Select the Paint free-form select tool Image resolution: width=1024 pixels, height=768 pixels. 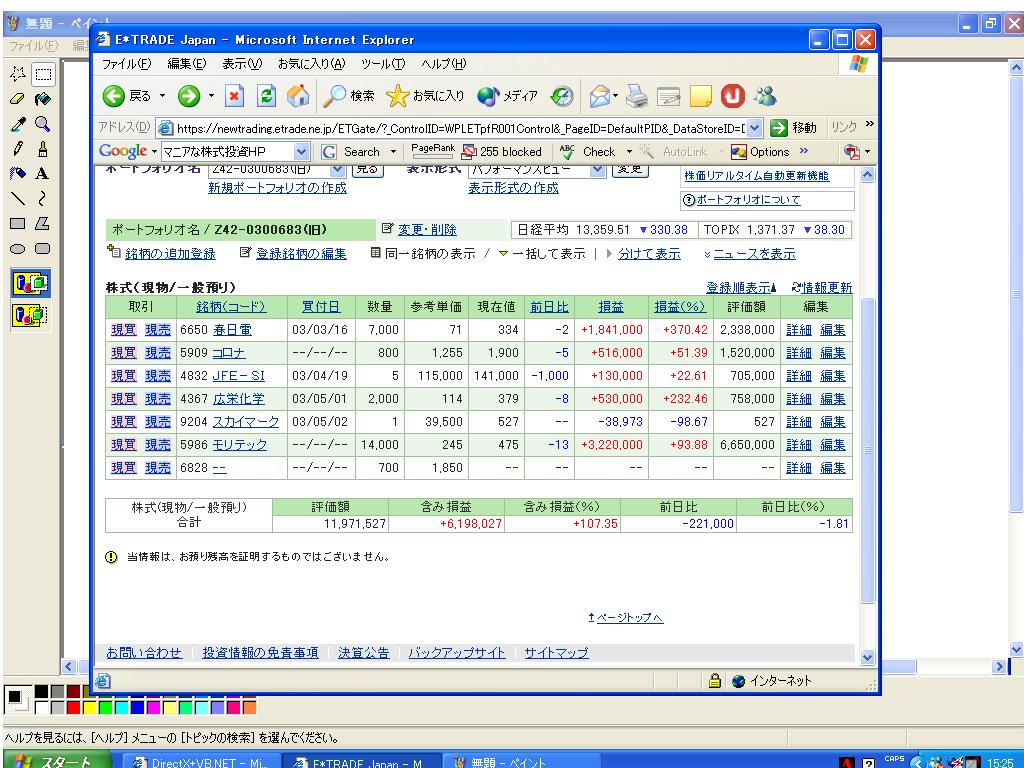[x=18, y=74]
